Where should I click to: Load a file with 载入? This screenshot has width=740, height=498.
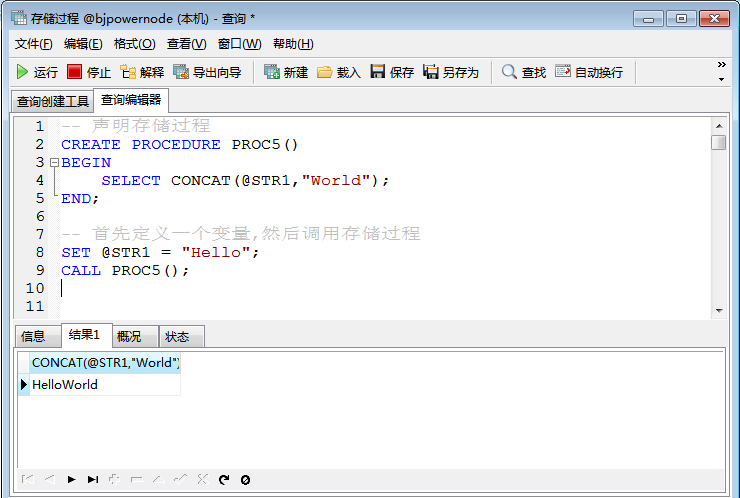[339, 72]
